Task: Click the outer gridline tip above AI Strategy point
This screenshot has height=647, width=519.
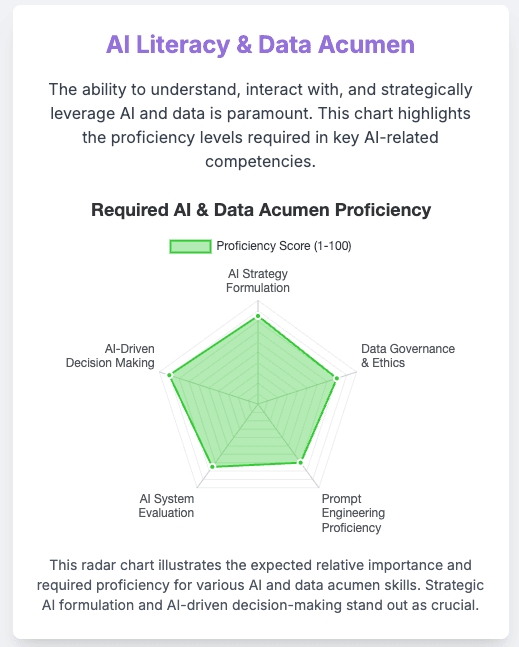Action: click(258, 301)
